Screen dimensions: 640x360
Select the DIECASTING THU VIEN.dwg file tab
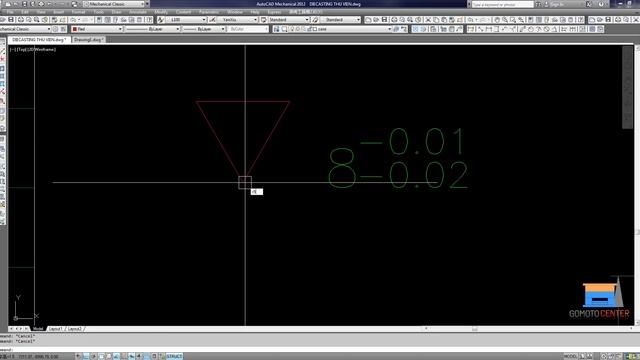[x=39, y=40]
